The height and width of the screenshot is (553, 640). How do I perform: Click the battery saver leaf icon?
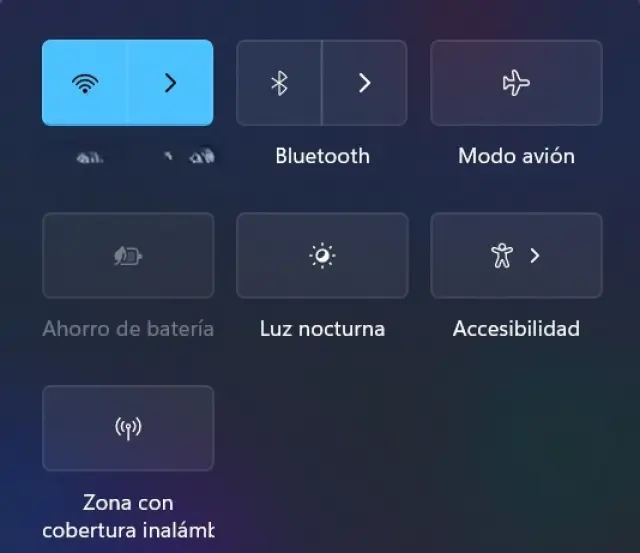(128, 256)
